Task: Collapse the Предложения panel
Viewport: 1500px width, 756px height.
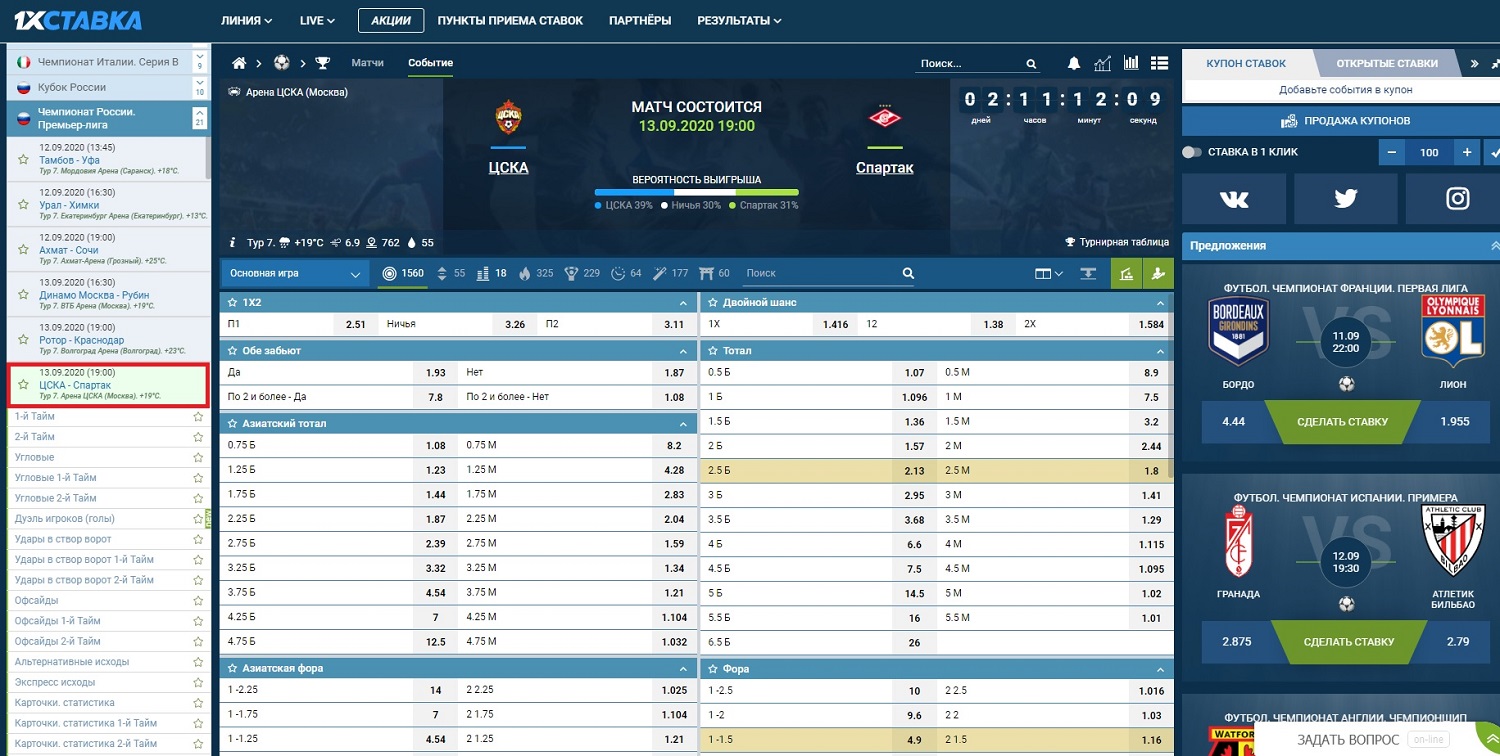Action: (1494, 245)
